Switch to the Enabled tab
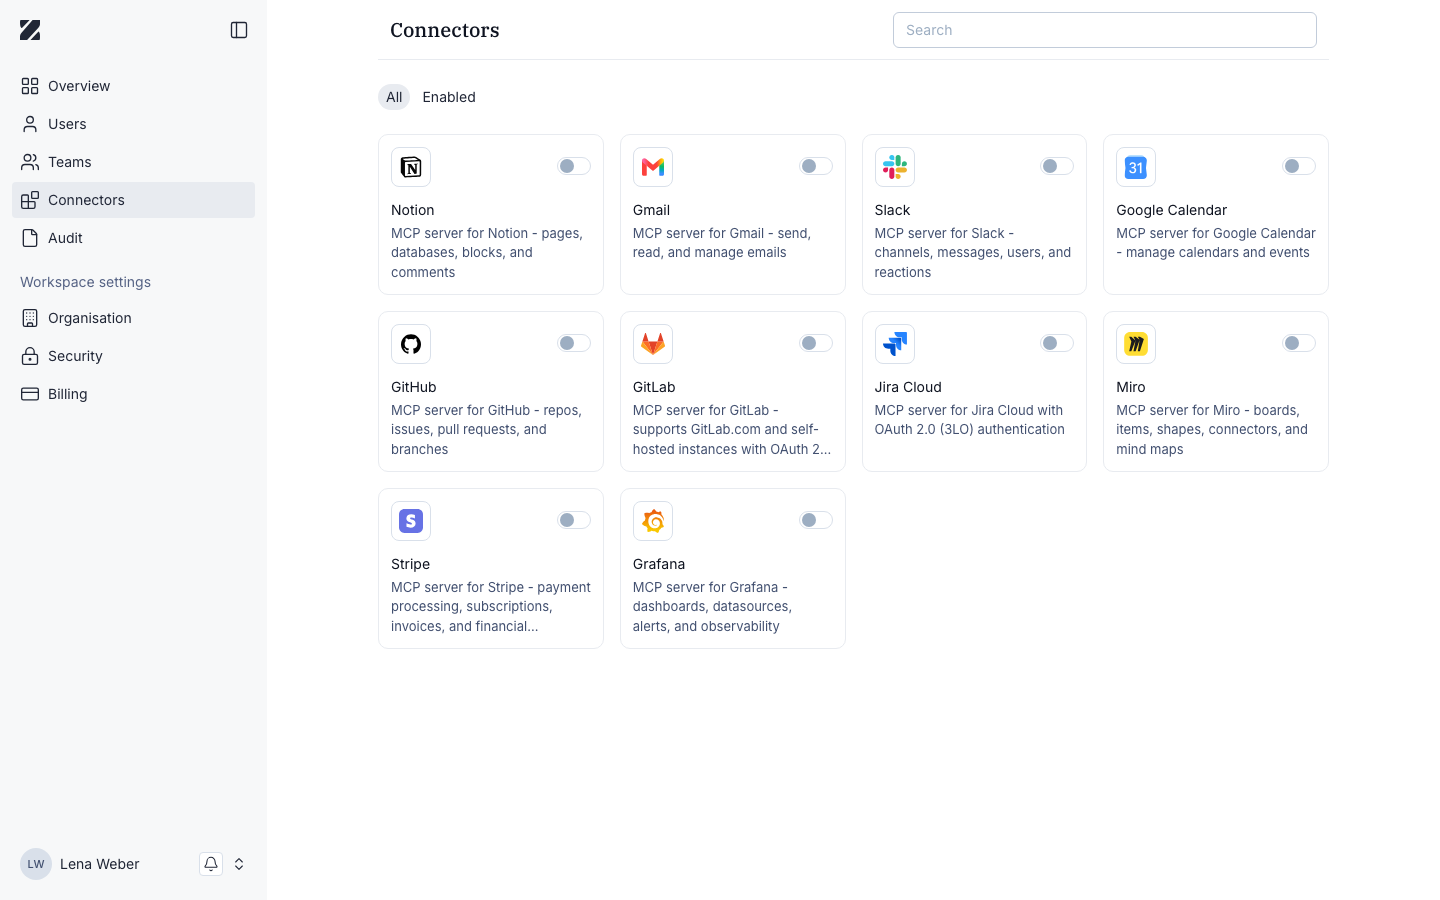1440x900 pixels. tap(449, 97)
